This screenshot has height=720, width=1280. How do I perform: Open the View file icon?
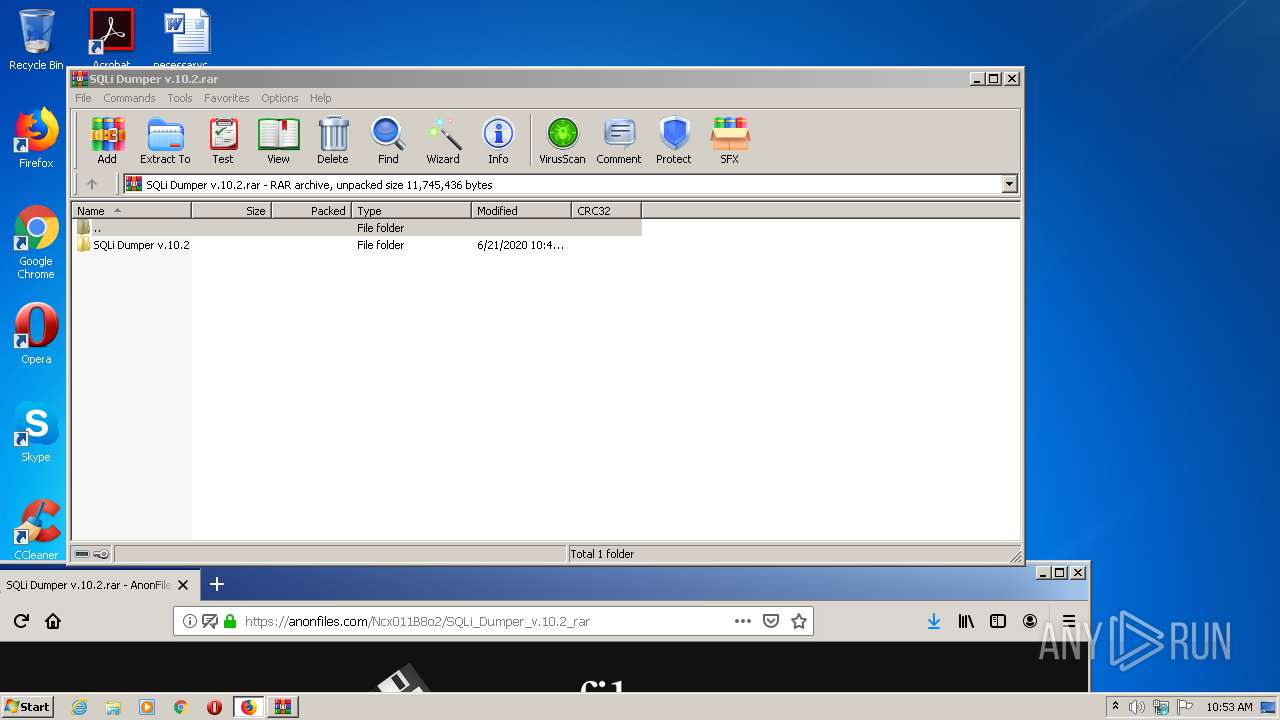click(x=278, y=140)
